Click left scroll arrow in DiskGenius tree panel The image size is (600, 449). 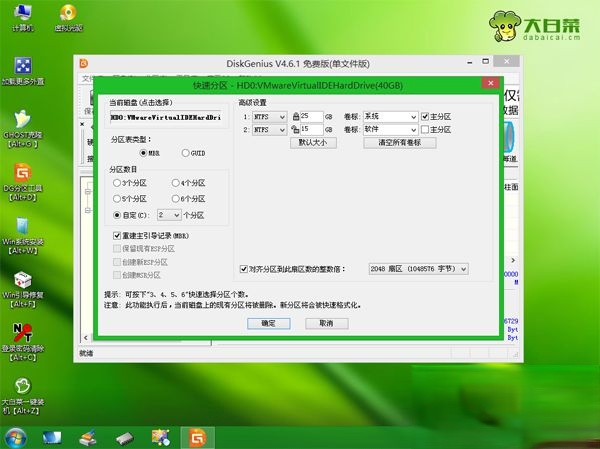[x=86, y=338]
